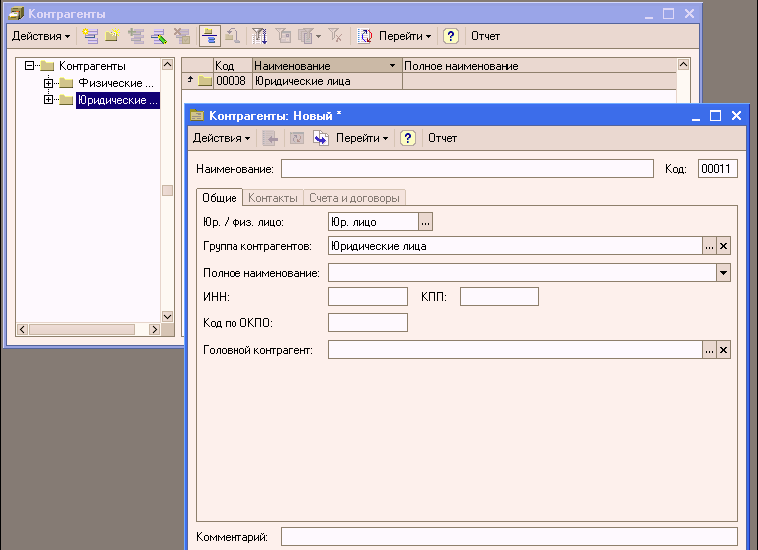Switch to the Счета и договоры tab
758x550 pixels.
click(354, 198)
